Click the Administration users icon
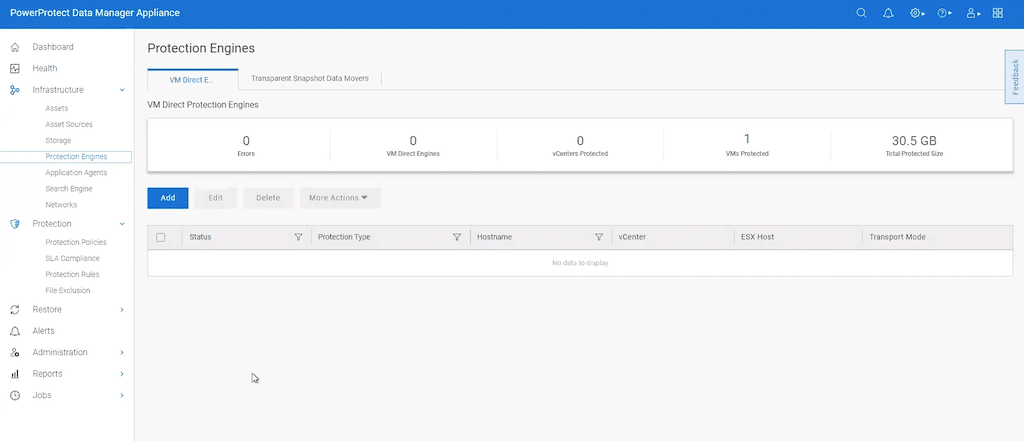The height and width of the screenshot is (441, 1024). tap(15, 353)
